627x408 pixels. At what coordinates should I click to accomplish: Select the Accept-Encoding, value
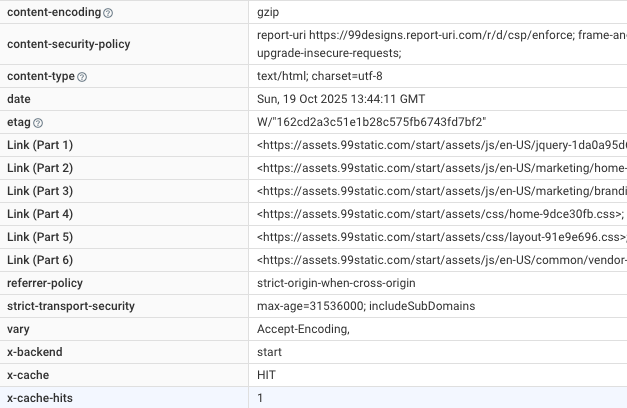pos(303,329)
